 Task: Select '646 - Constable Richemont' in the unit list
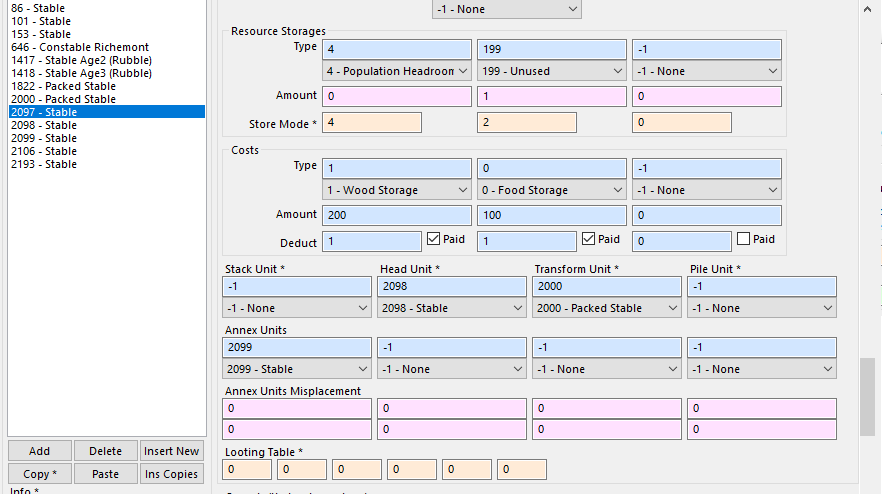point(80,47)
